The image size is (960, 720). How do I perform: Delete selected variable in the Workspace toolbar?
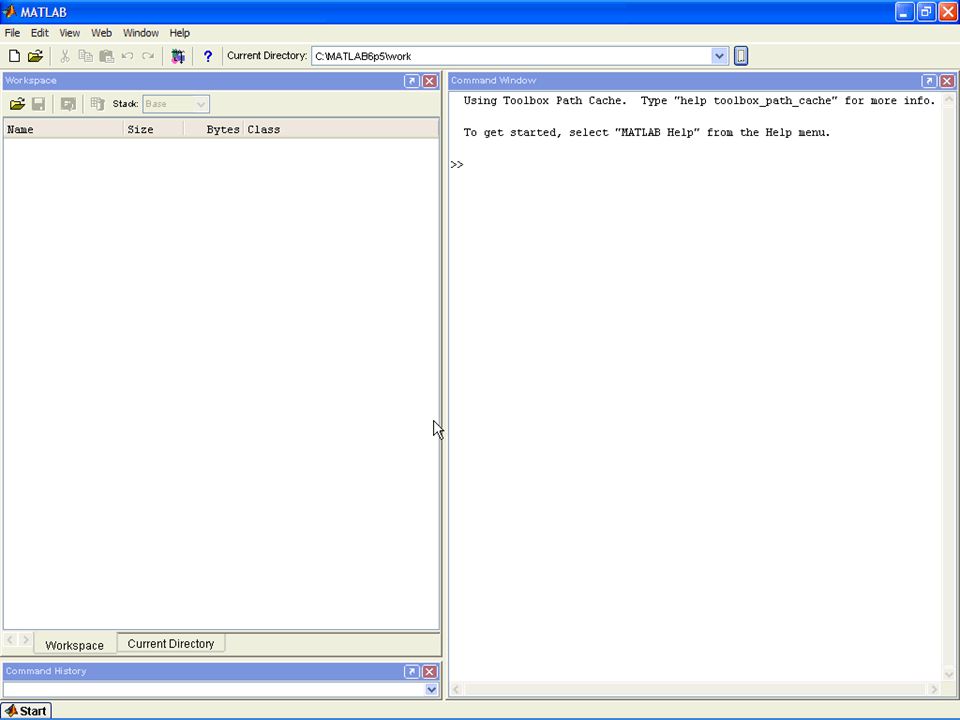point(97,104)
